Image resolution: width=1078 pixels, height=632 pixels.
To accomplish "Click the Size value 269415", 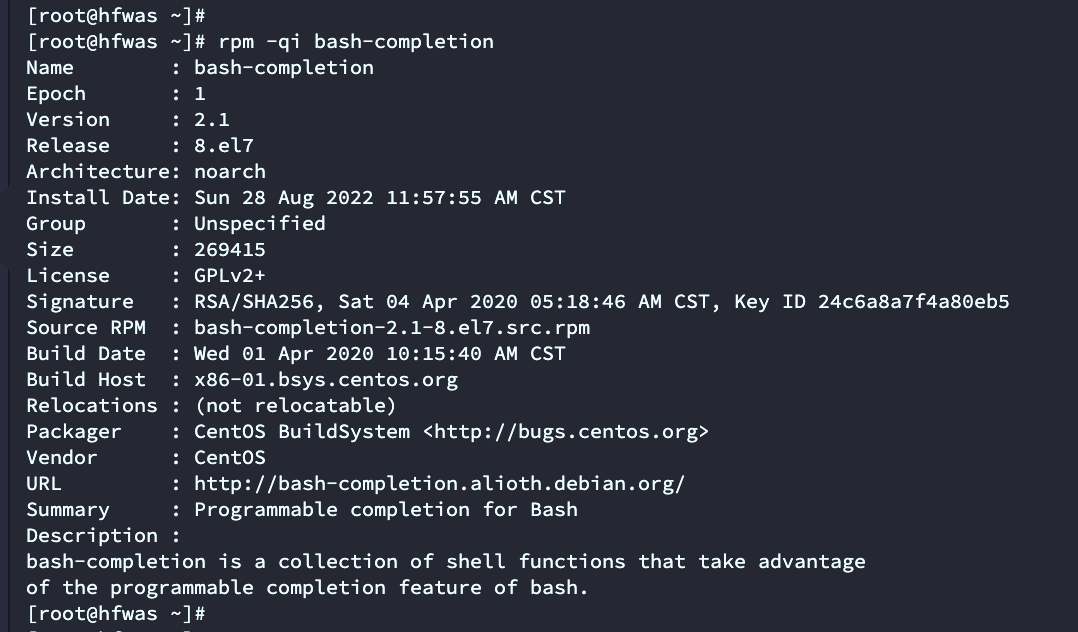I will tap(229, 250).
